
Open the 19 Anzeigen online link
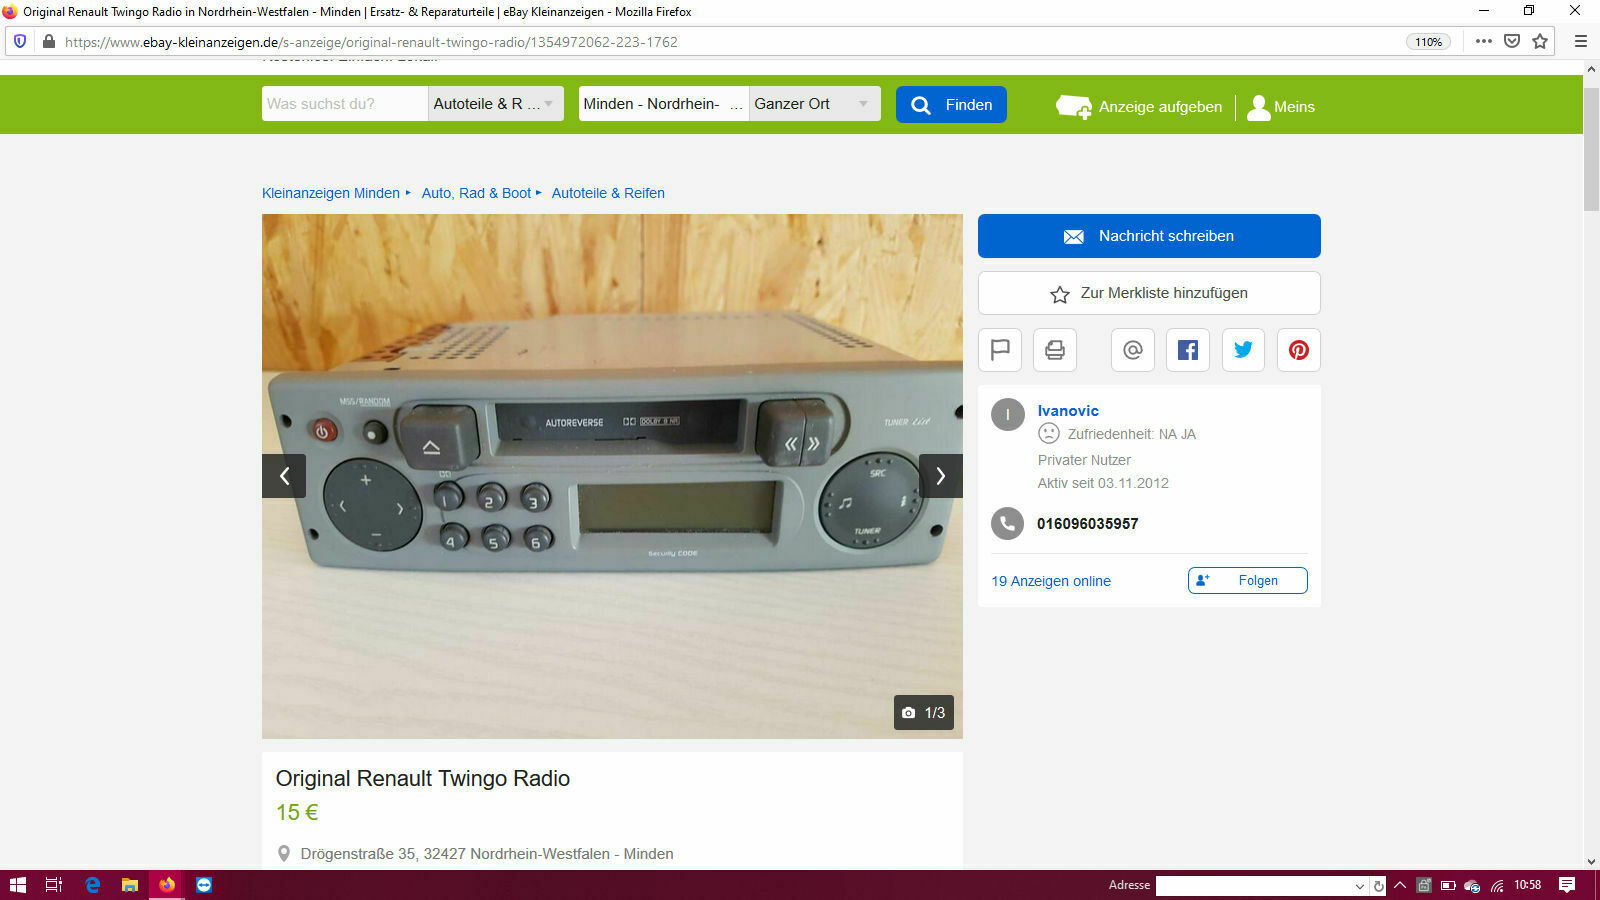(x=1050, y=580)
